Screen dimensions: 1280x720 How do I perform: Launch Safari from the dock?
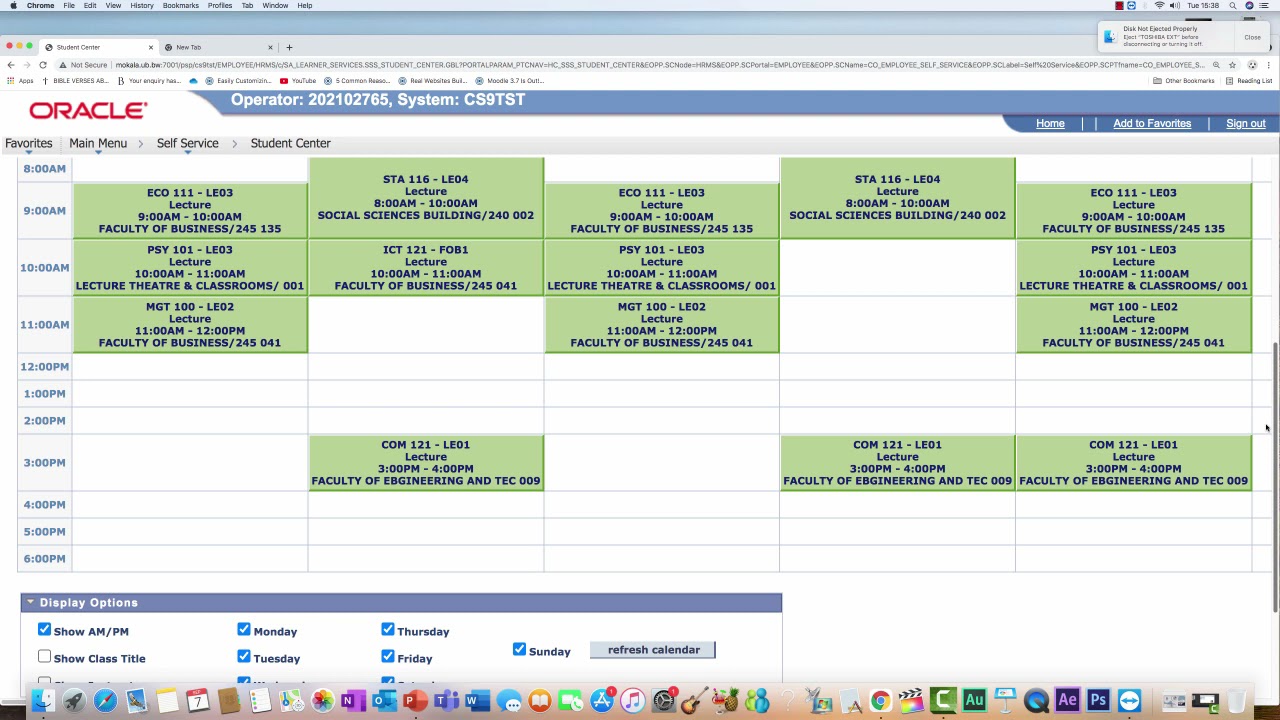(105, 701)
